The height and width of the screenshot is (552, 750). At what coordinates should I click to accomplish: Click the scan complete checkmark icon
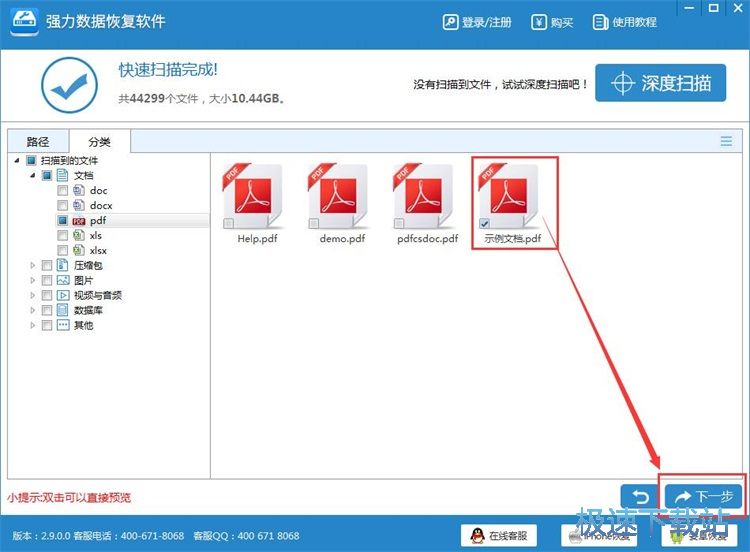click(x=69, y=85)
